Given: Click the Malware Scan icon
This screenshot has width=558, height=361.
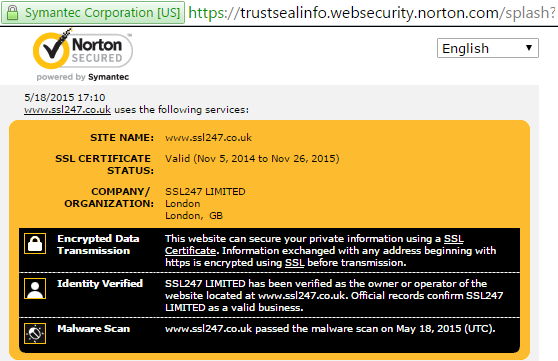Looking at the screenshot, I should click(35, 333).
